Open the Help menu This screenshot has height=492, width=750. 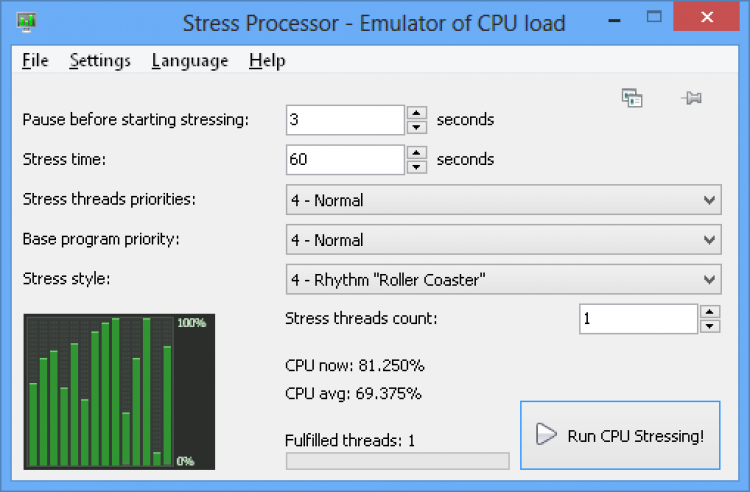tap(267, 61)
